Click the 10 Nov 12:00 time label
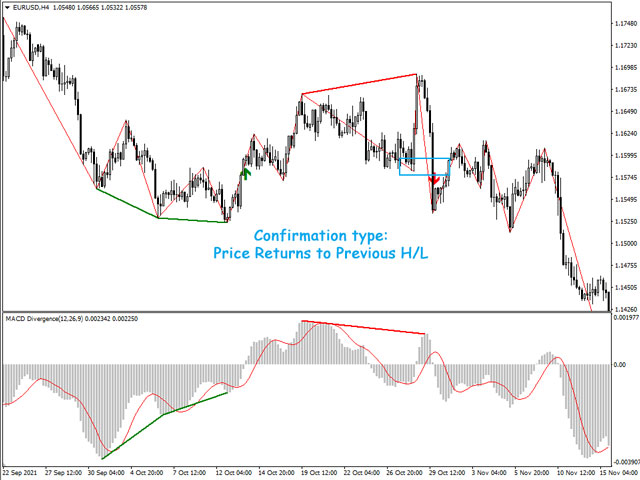The image size is (640, 480). click(x=576, y=473)
